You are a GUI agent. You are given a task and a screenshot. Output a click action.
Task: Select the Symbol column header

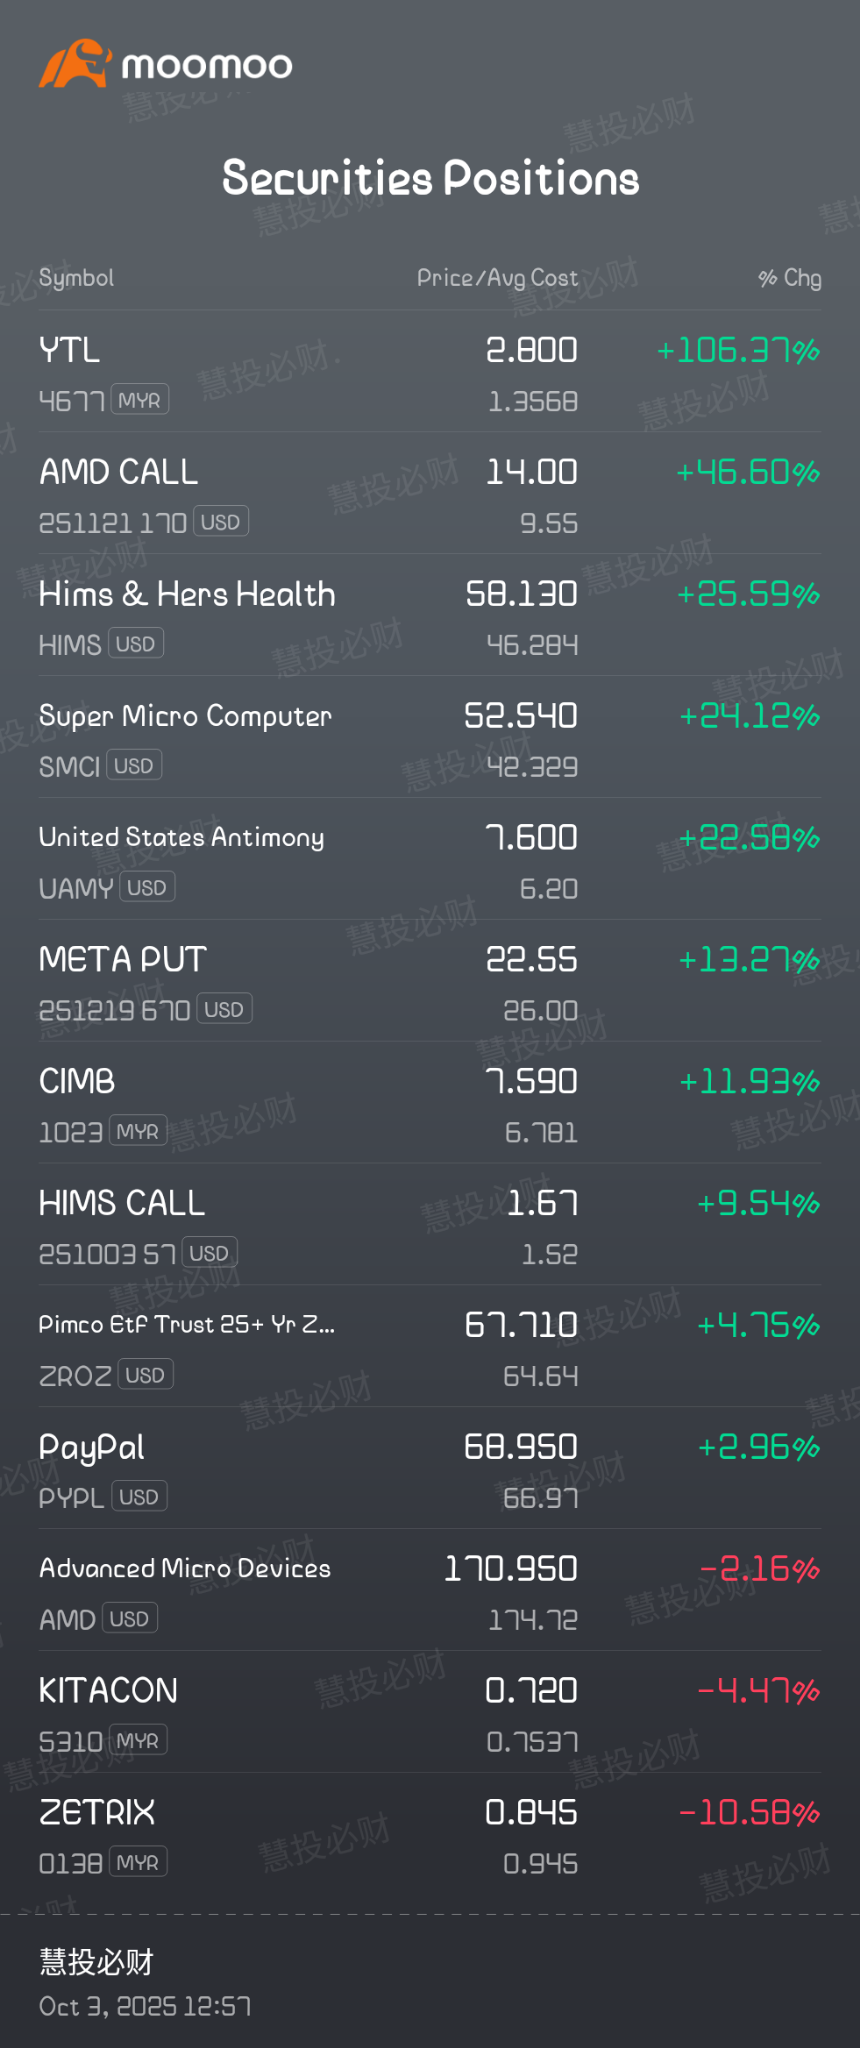[76, 278]
